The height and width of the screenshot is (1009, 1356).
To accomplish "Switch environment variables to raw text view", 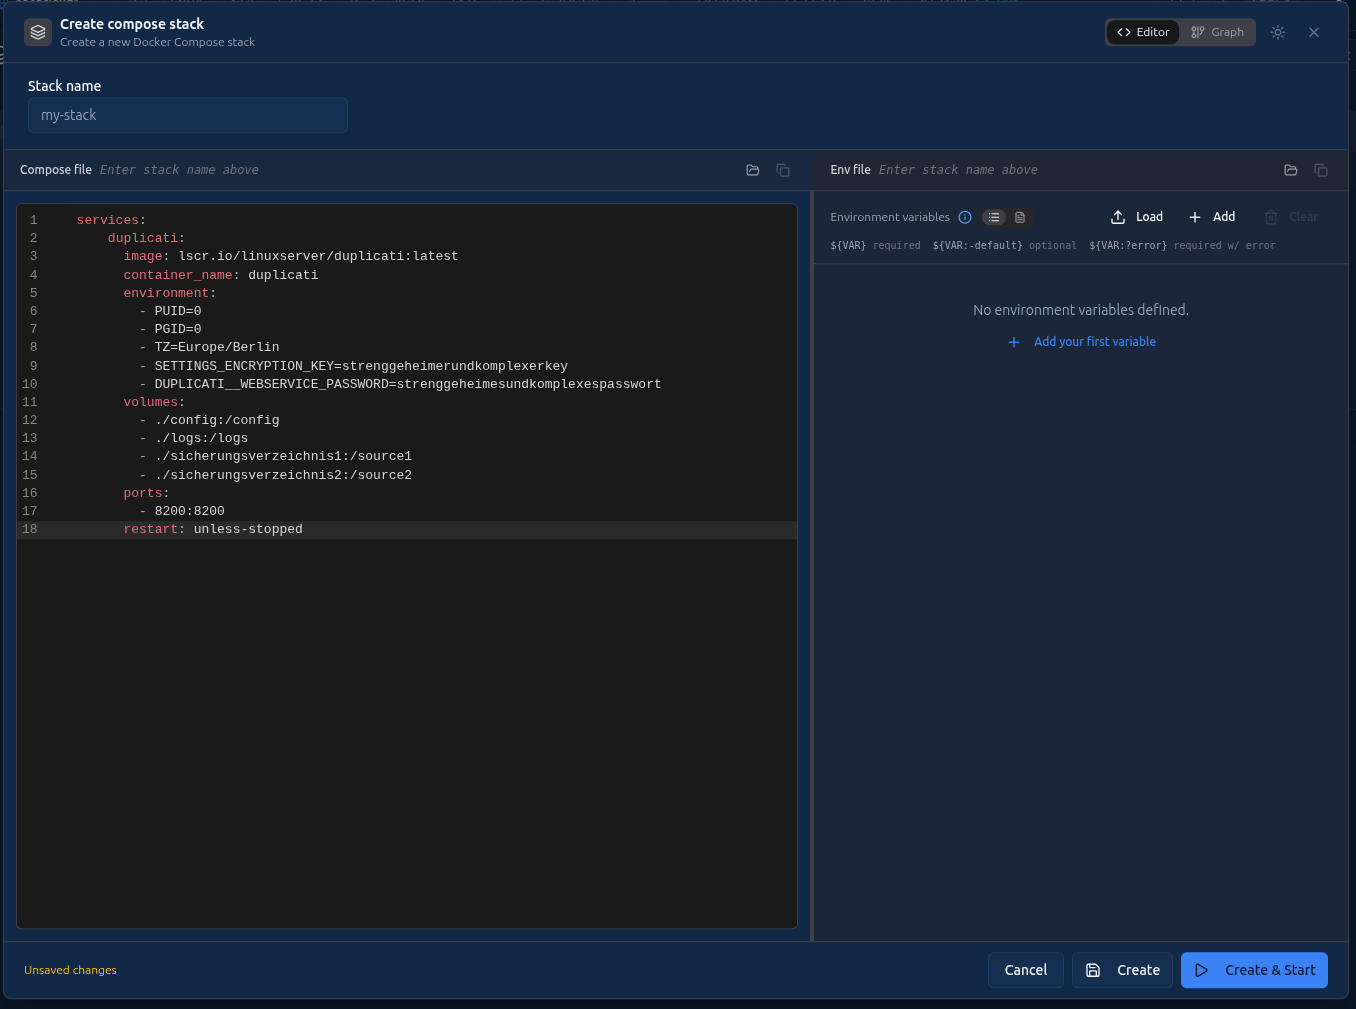I will click(x=1019, y=217).
